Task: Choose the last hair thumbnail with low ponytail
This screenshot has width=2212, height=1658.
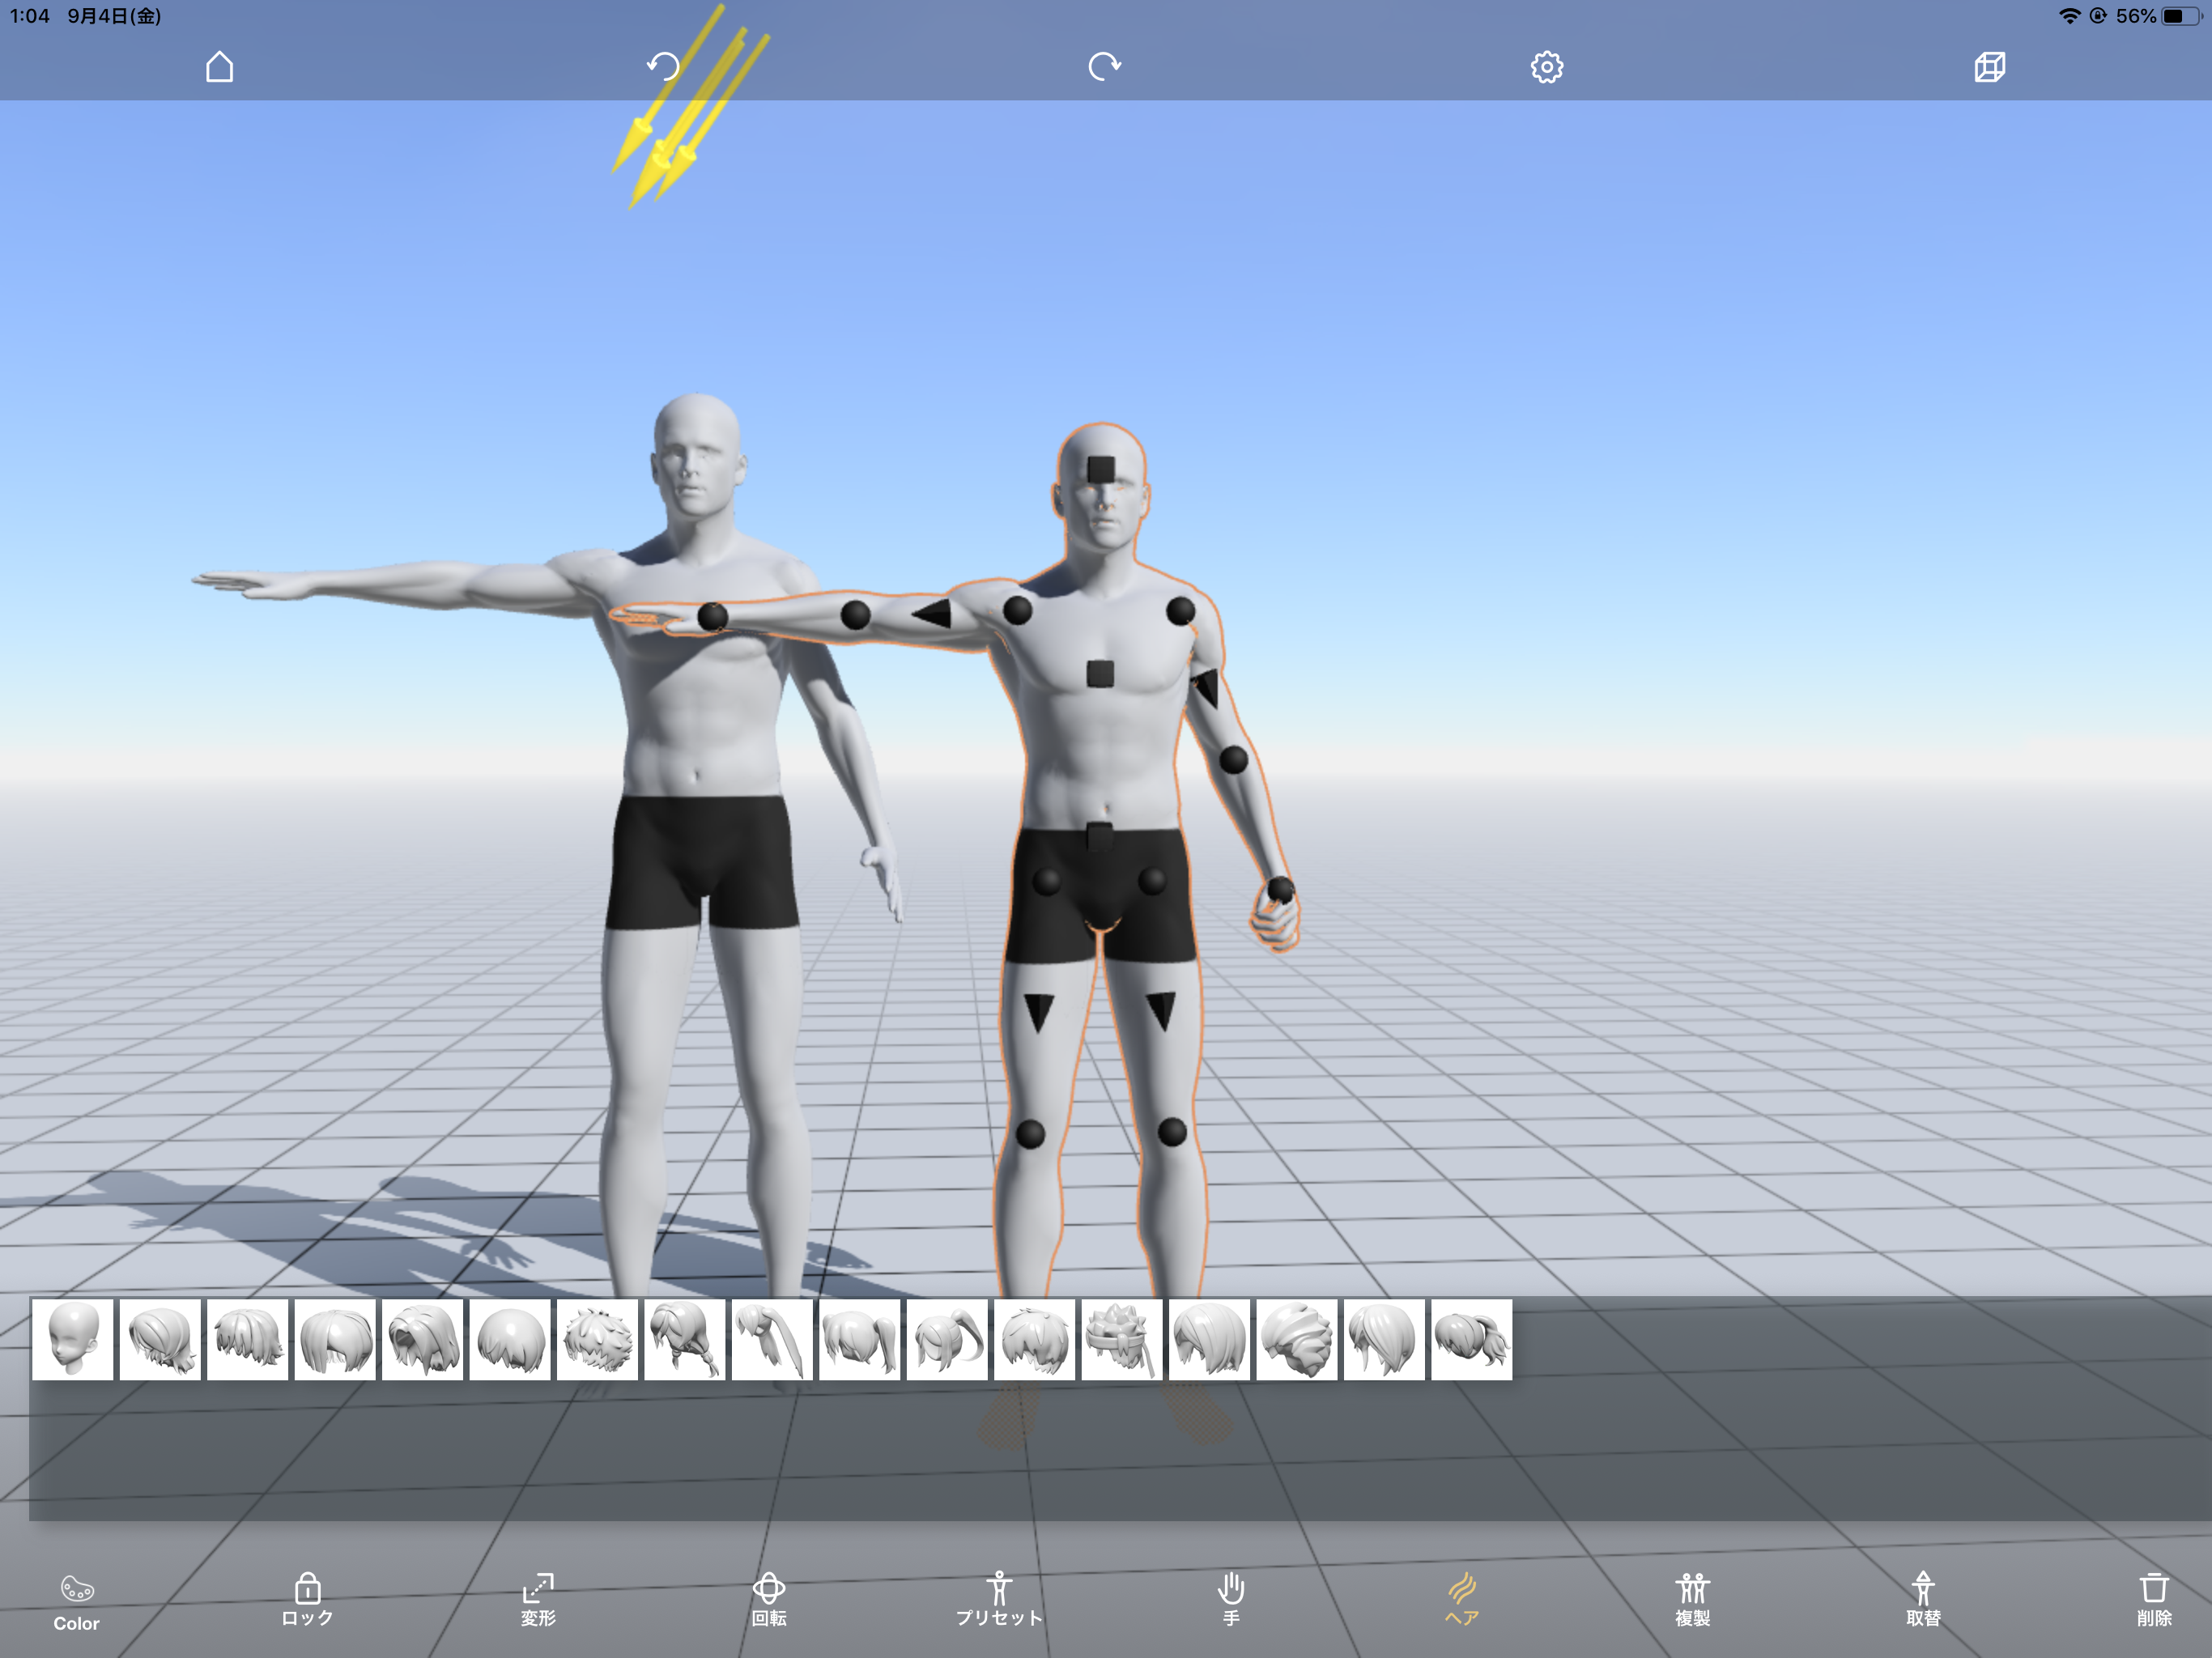Action: [x=1472, y=1340]
